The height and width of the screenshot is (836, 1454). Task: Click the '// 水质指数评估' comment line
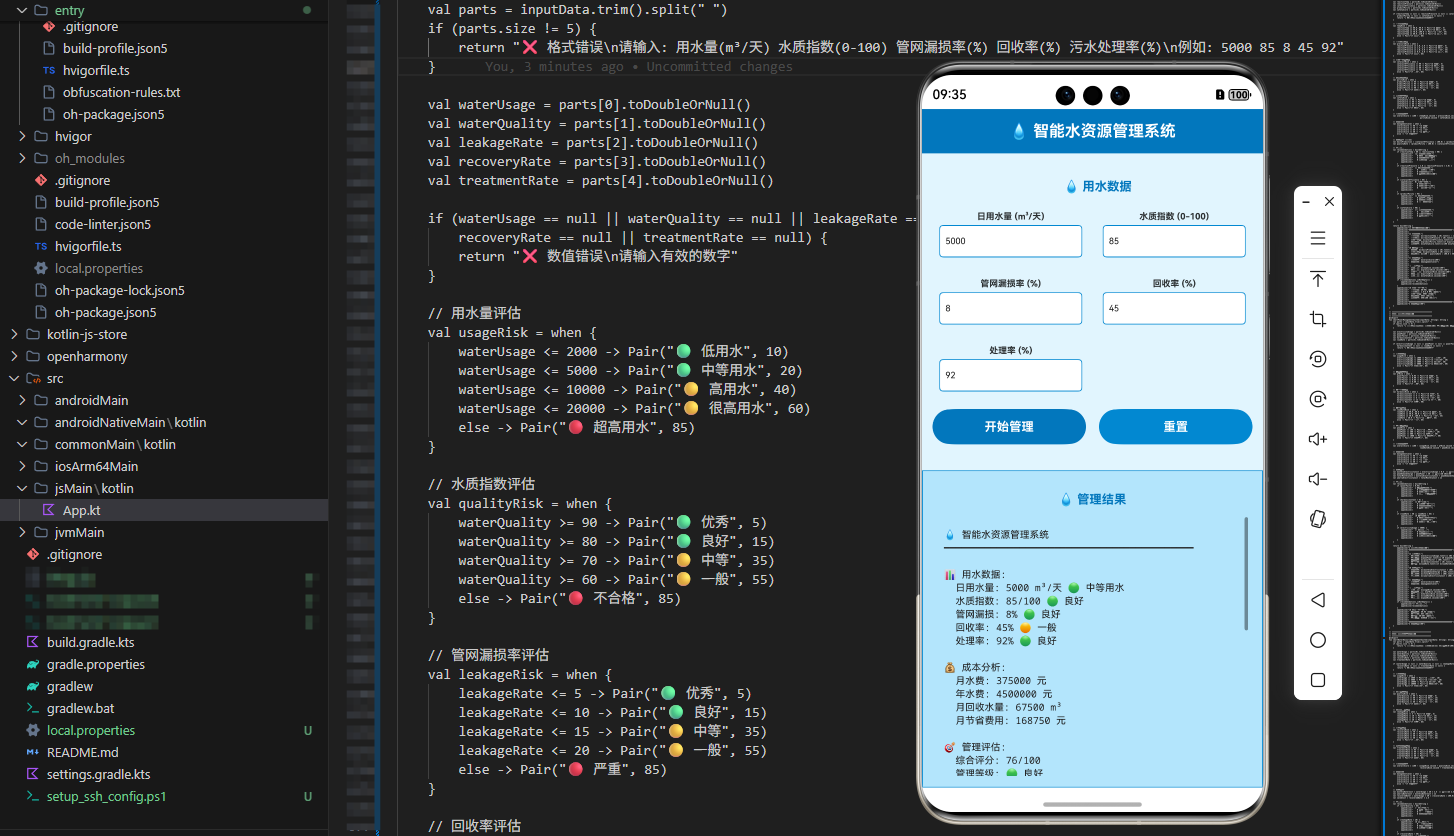481,484
